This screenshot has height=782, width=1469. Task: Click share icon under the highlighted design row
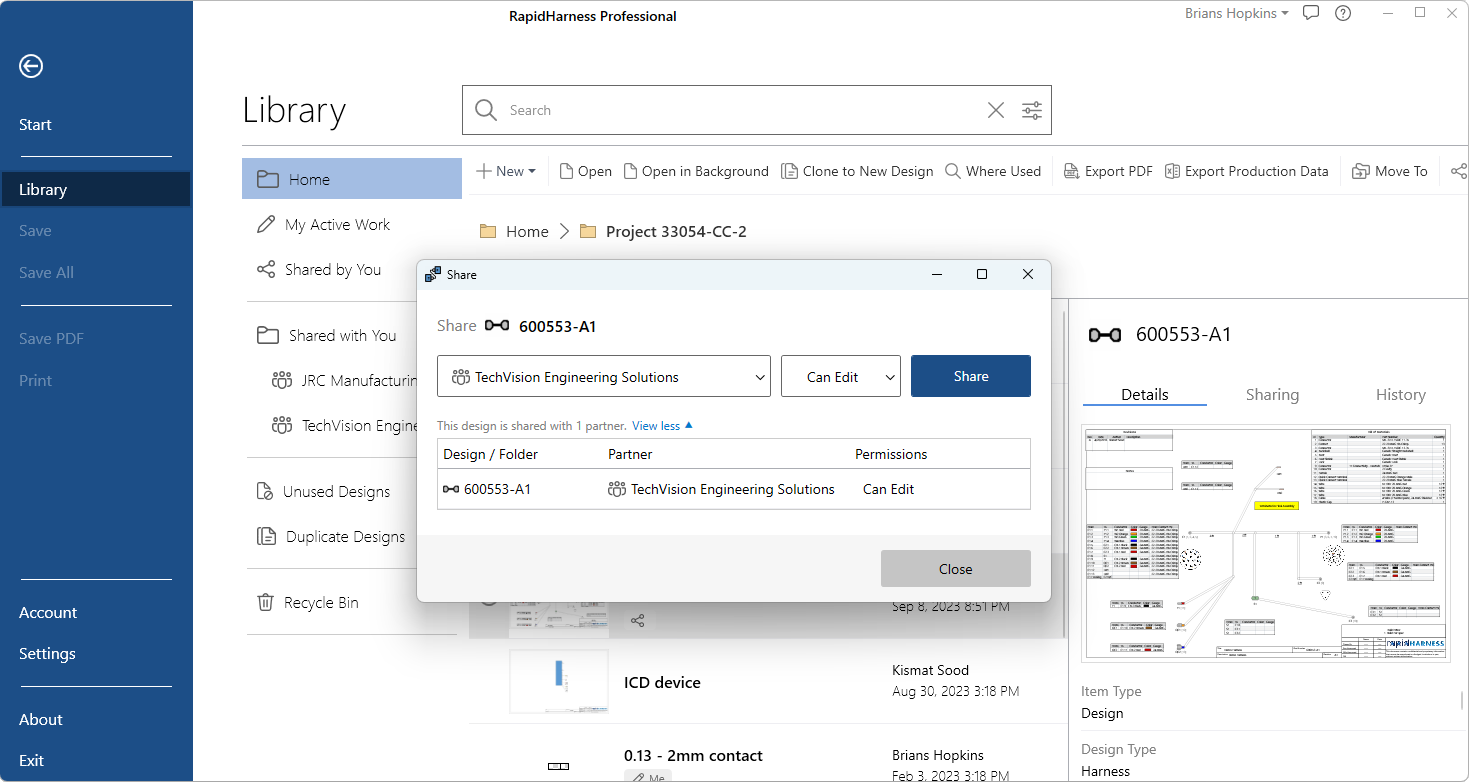tap(637, 621)
